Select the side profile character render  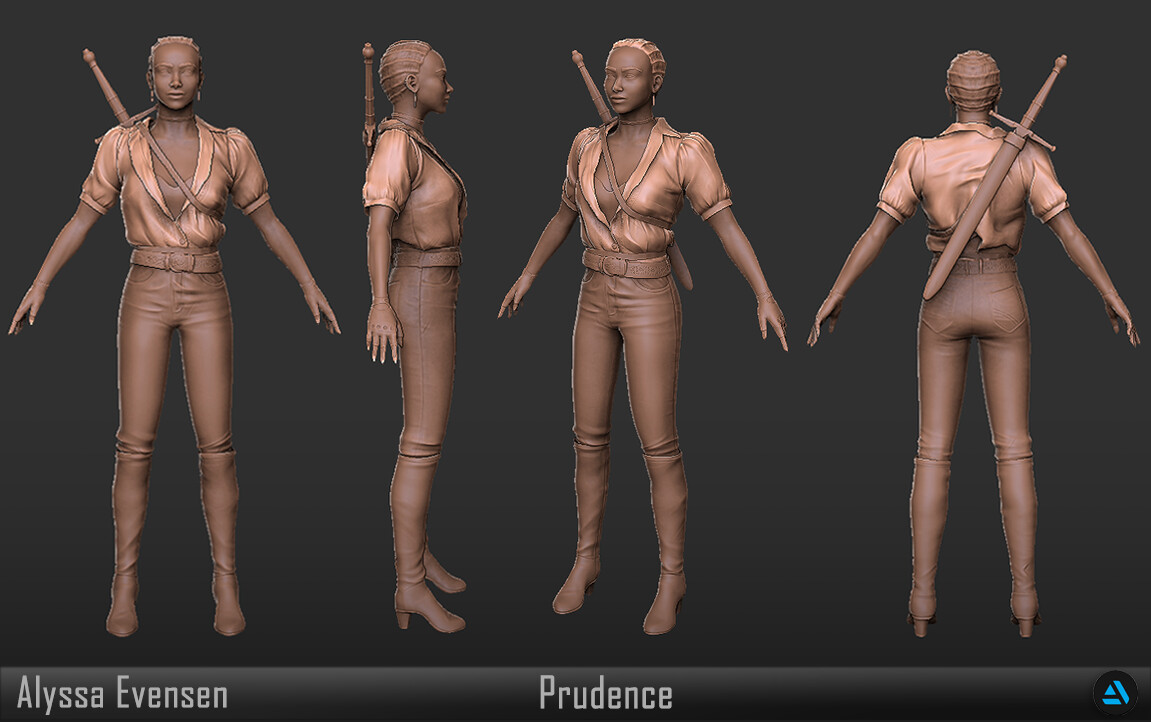point(415,336)
